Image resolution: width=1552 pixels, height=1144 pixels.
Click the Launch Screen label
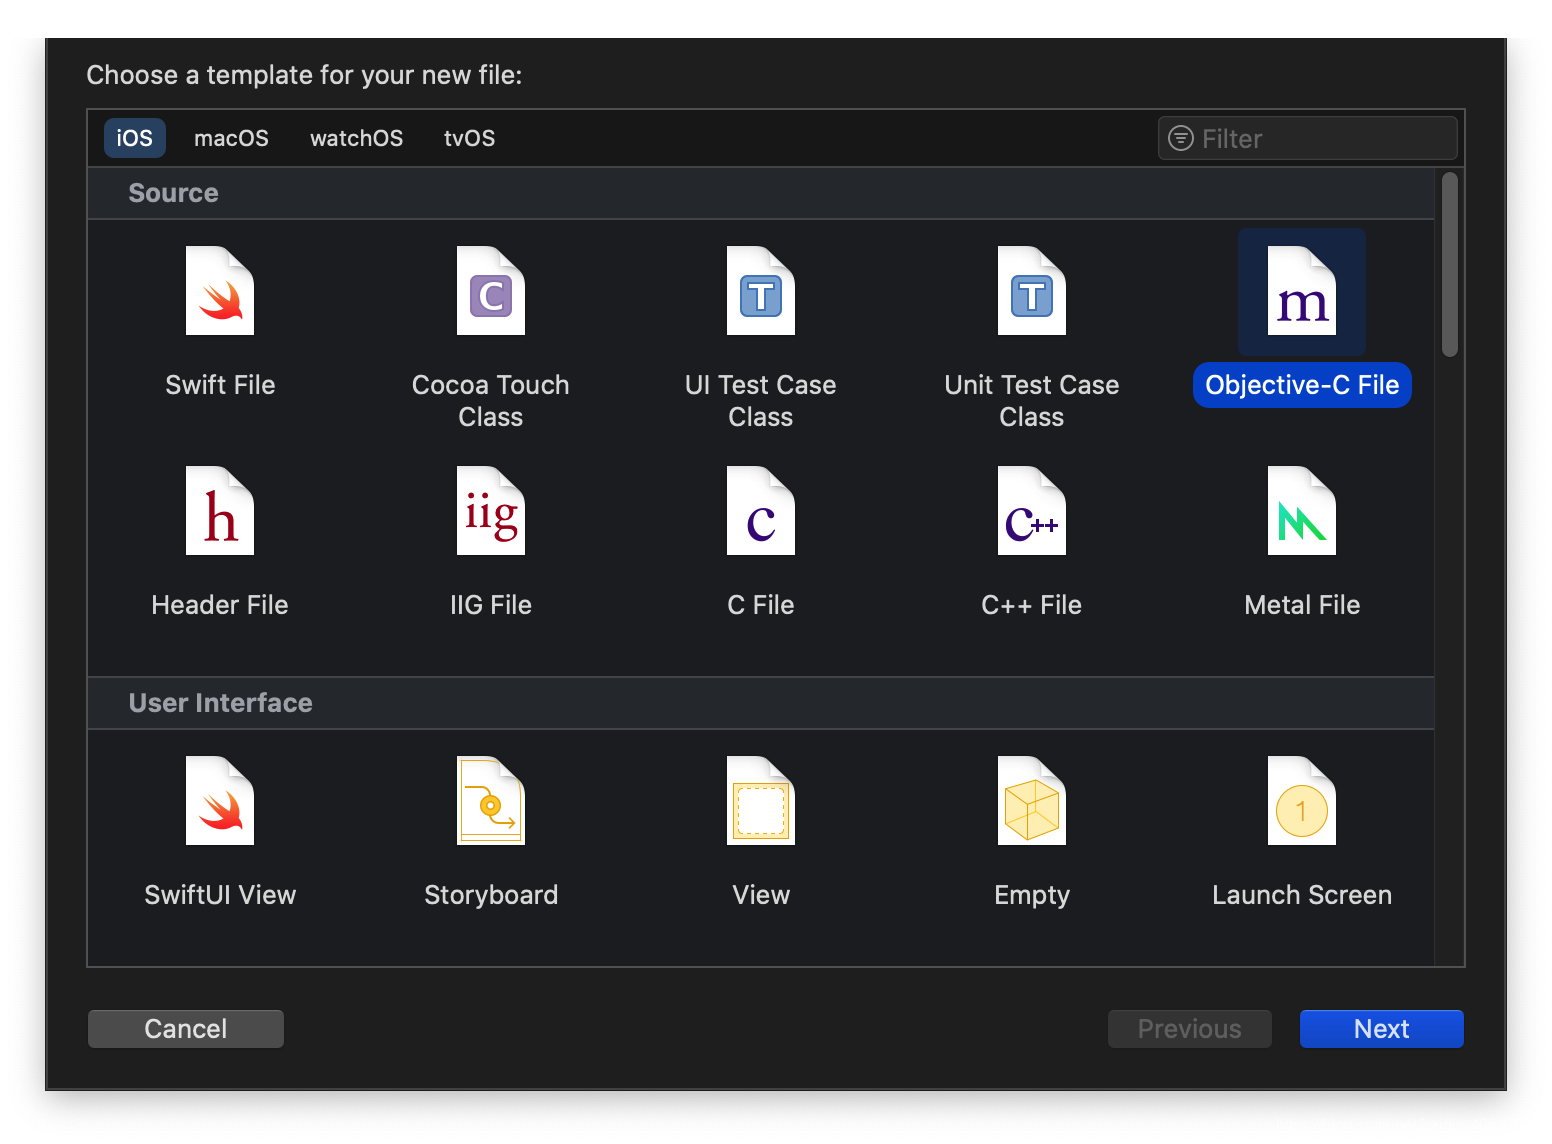(x=1302, y=895)
